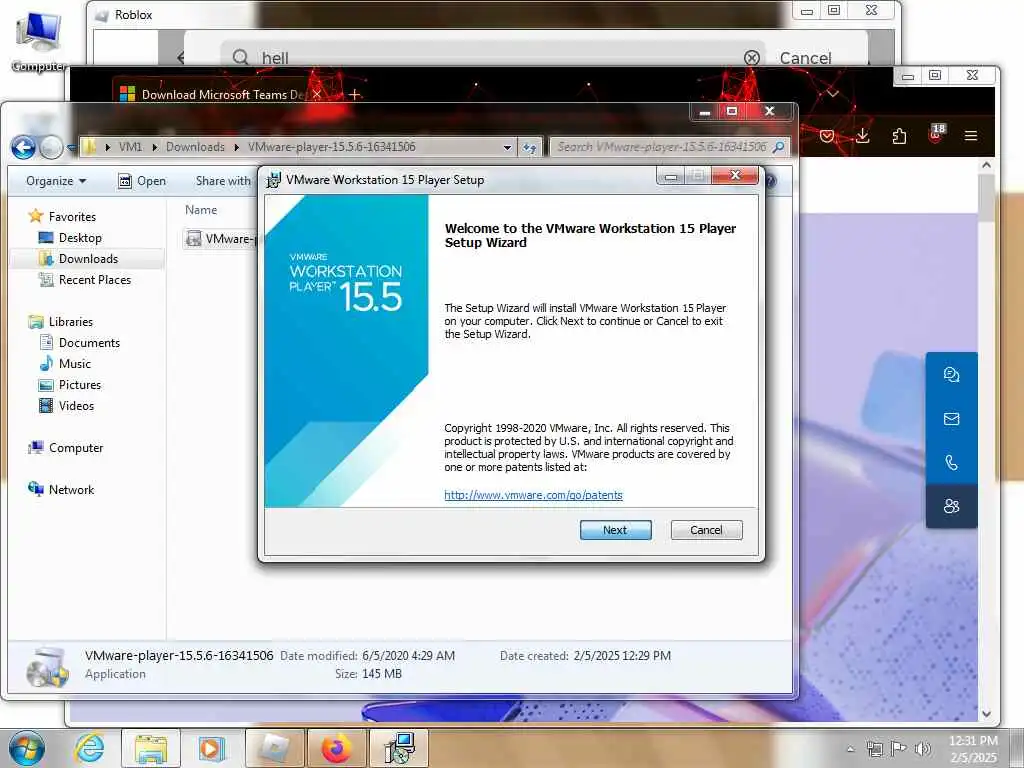Viewport: 1024px width, 768px height.
Task: Open the Windows Start menu
Action: (27, 748)
